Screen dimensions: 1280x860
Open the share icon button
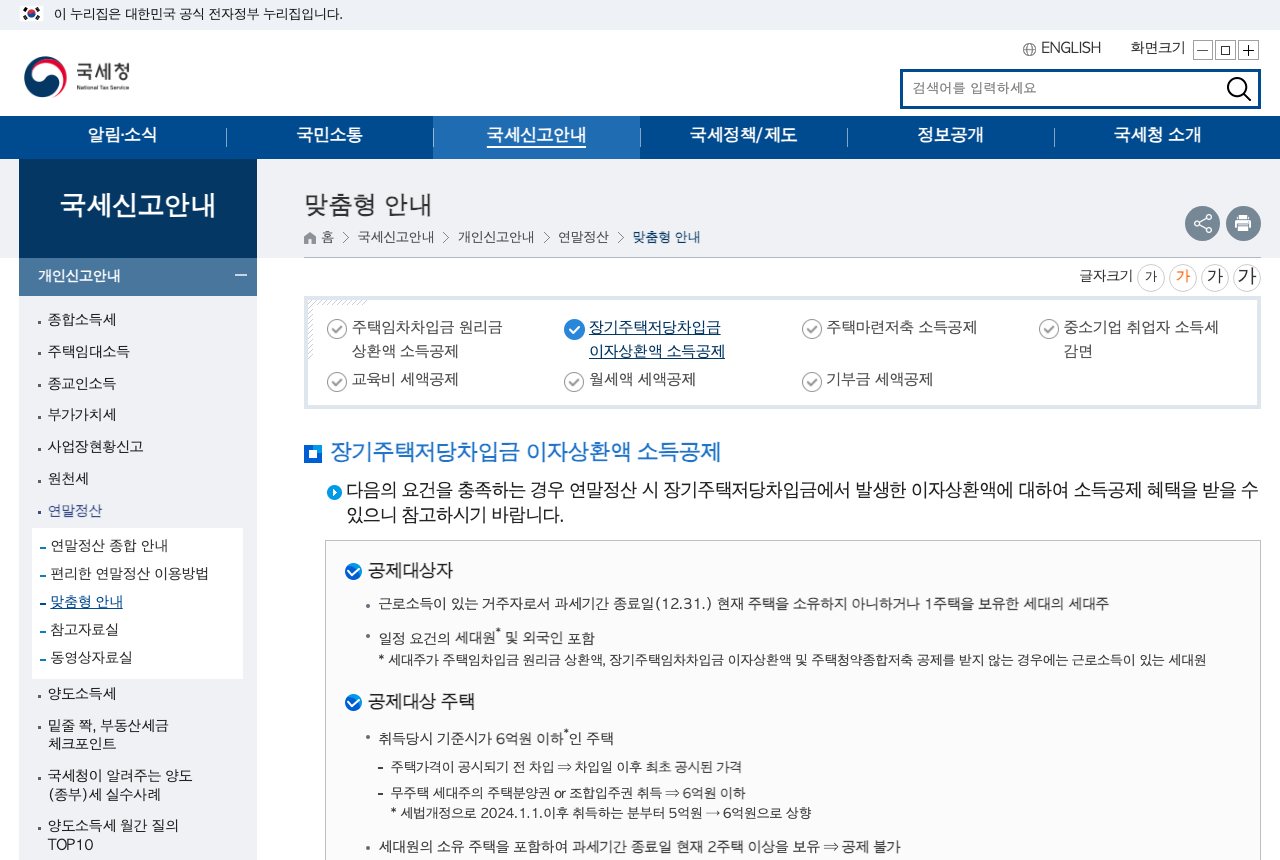click(x=1202, y=223)
